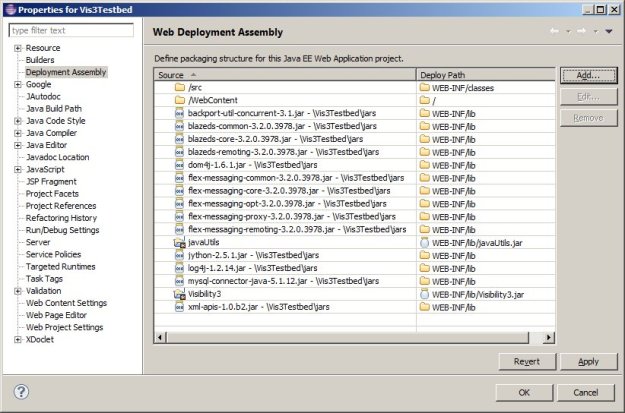This screenshot has height=413, width=625.
Task: Click the jar icon of dom4j-1.6.1.jar
Action: [x=179, y=165]
